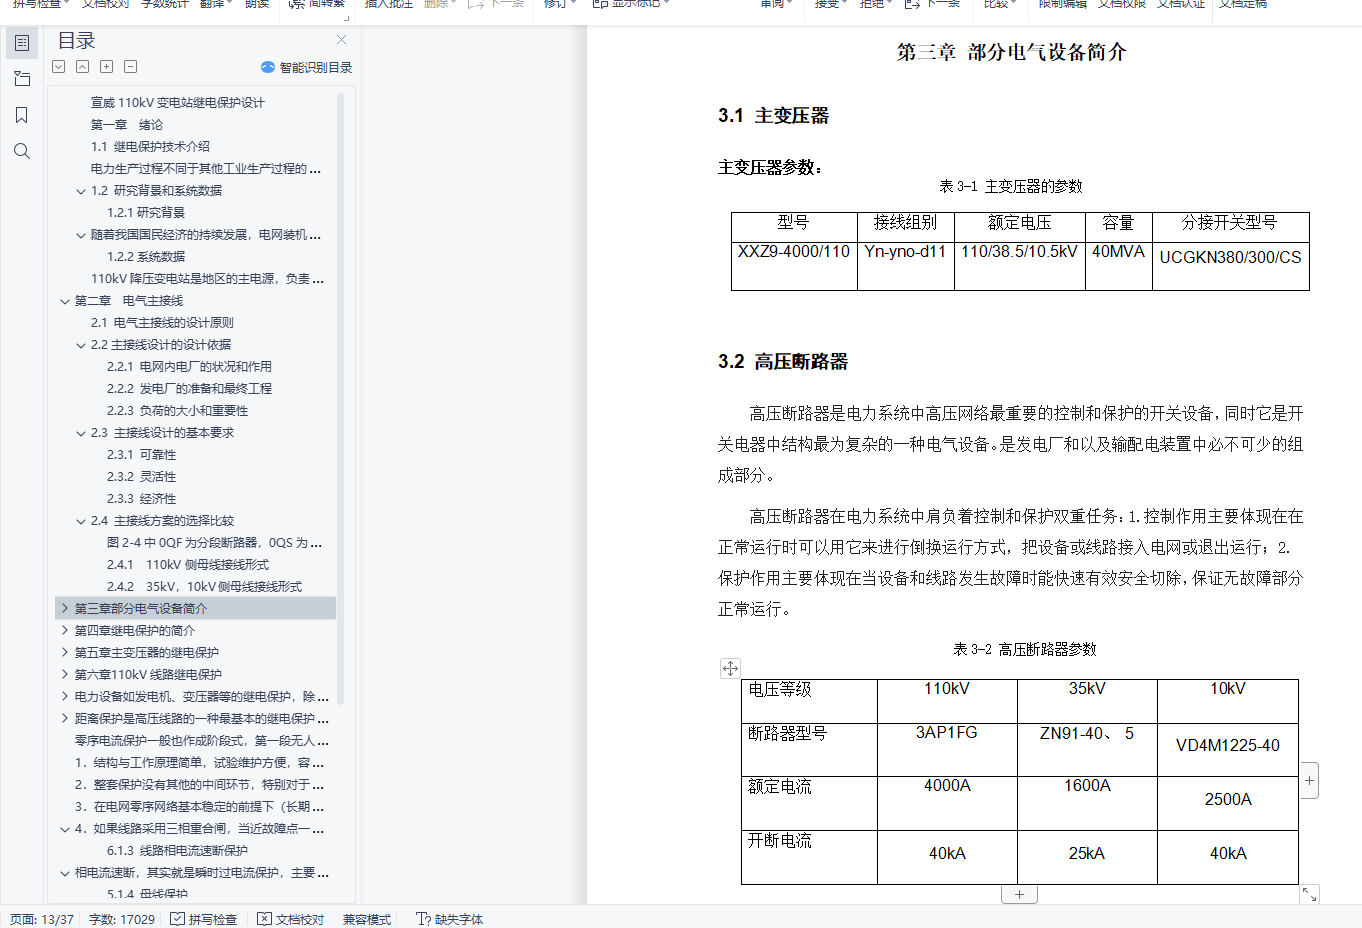Screen dimensions: 1362x928
Task: Click the minus box icon under 目录
Action: [131, 67]
